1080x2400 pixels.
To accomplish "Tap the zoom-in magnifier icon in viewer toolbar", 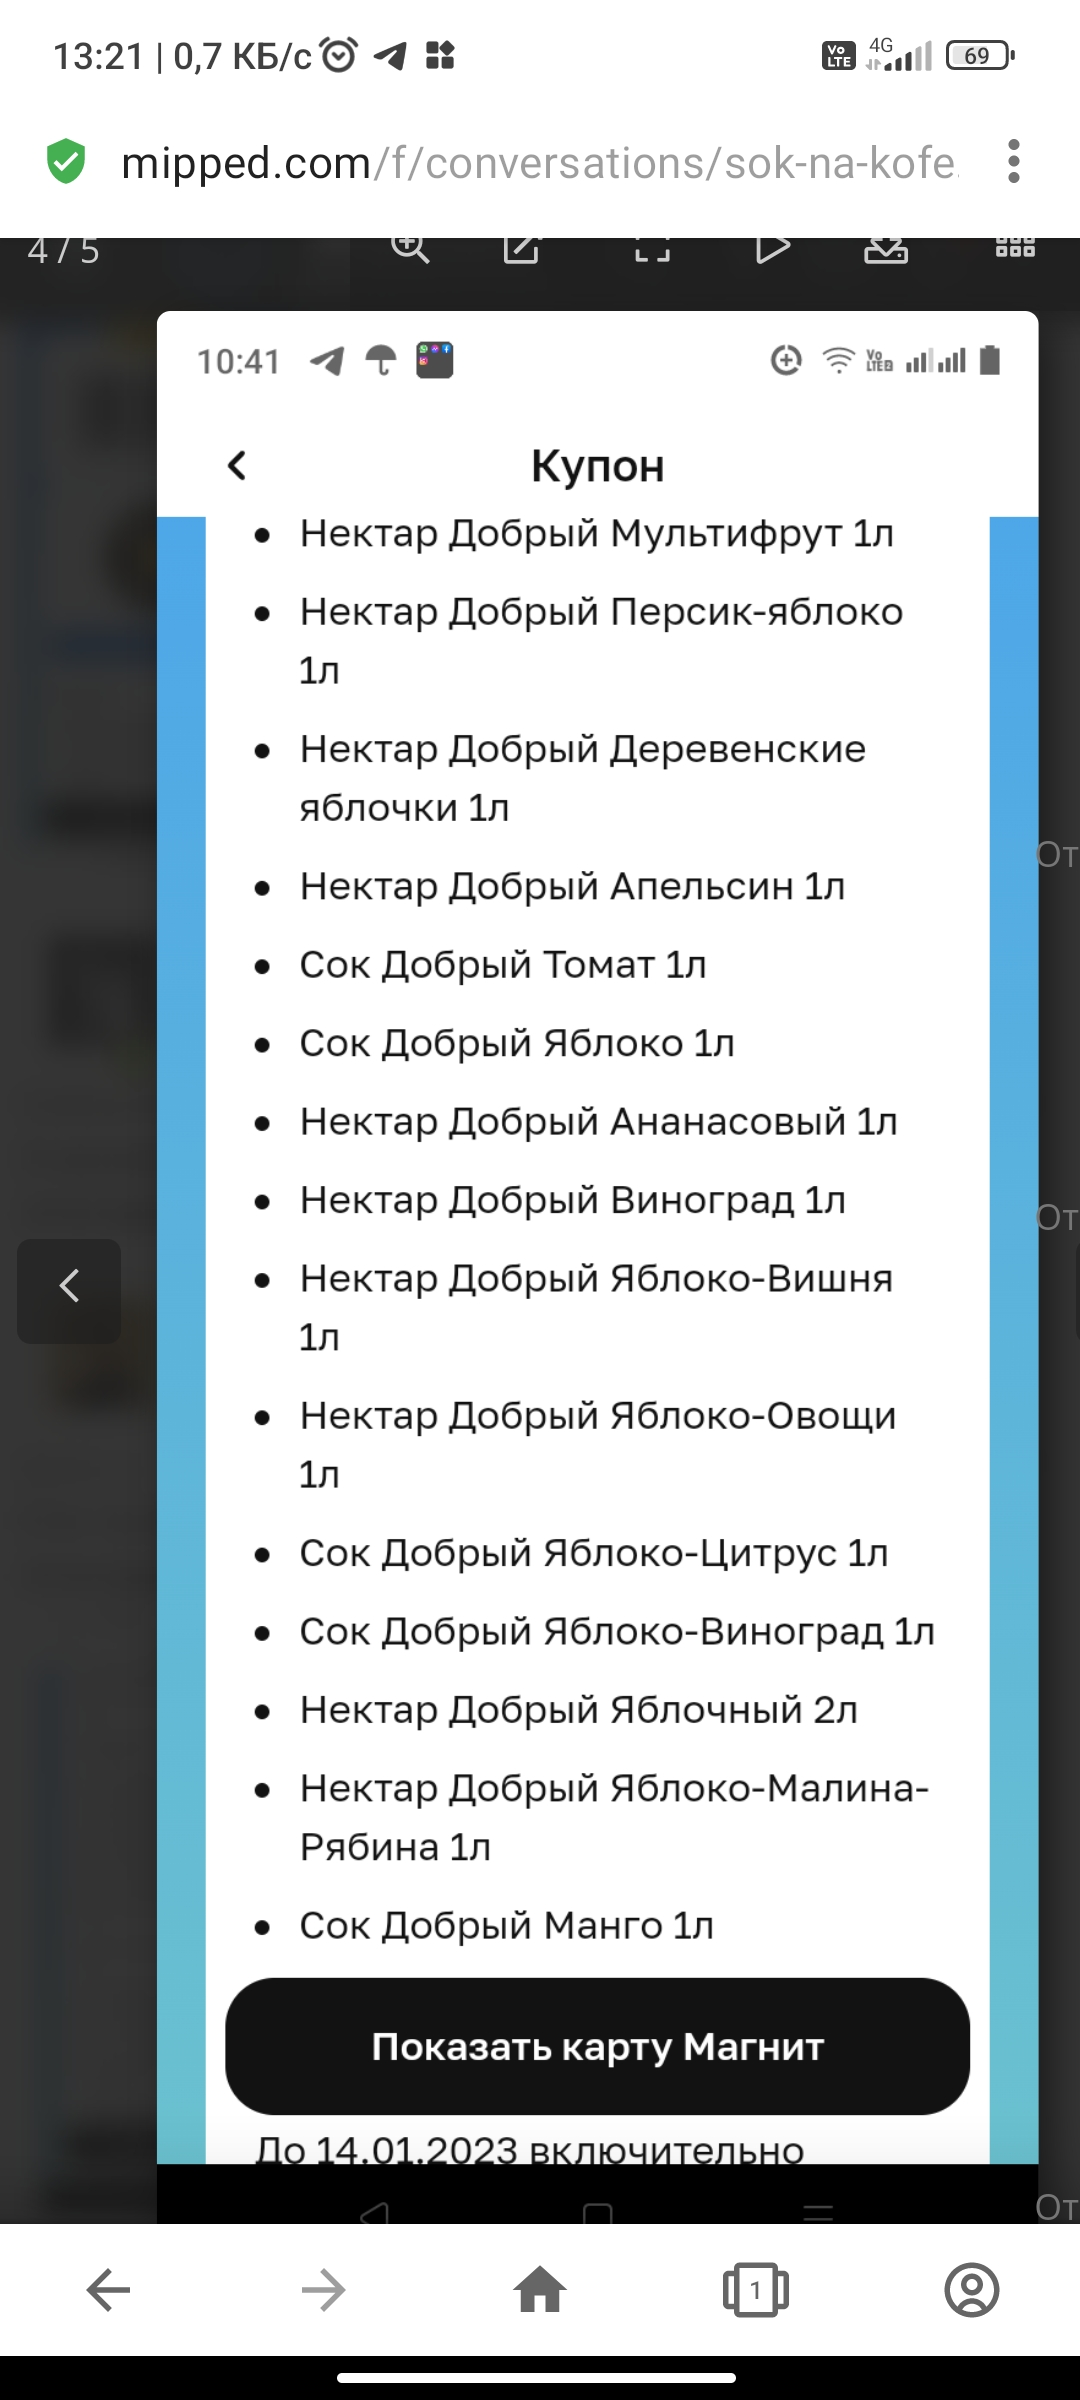I will click(x=410, y=247).
